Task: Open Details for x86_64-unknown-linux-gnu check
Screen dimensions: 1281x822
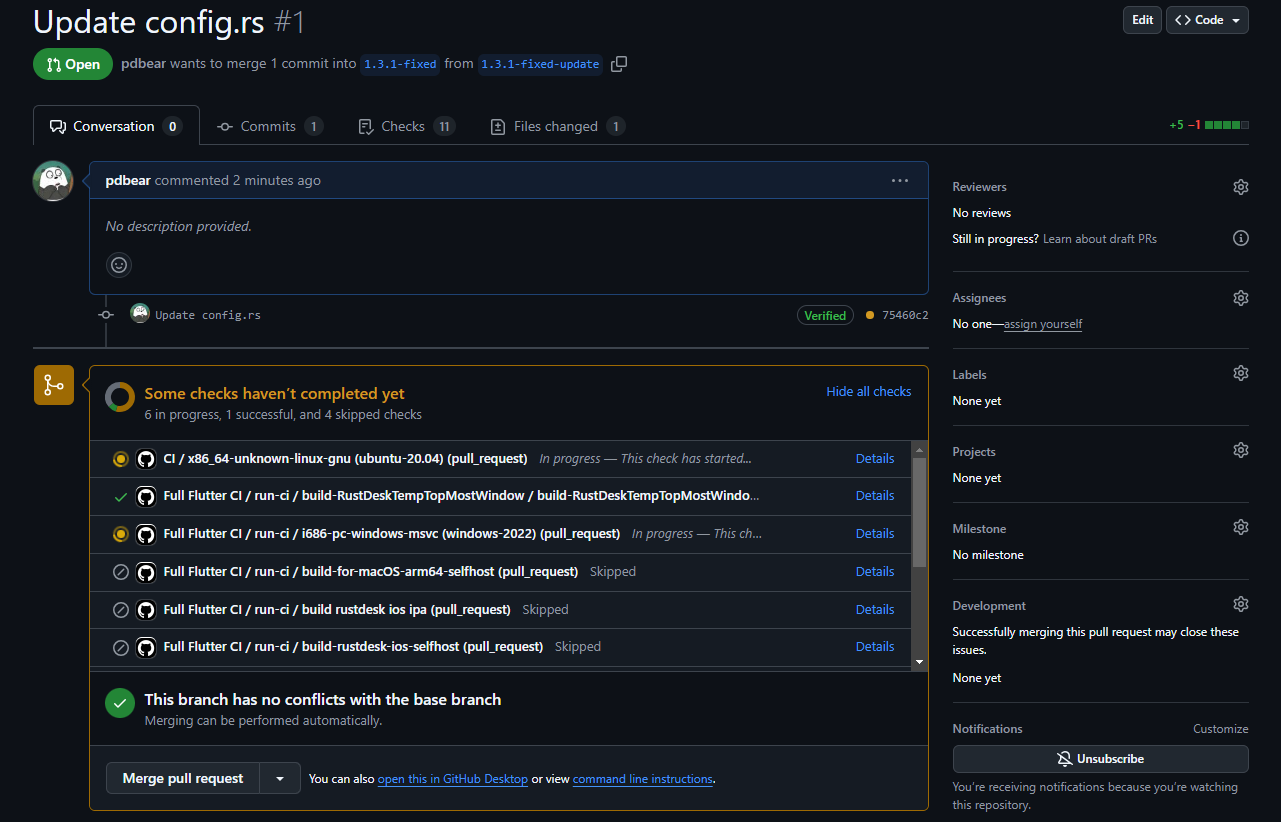Action: point(875,459)
